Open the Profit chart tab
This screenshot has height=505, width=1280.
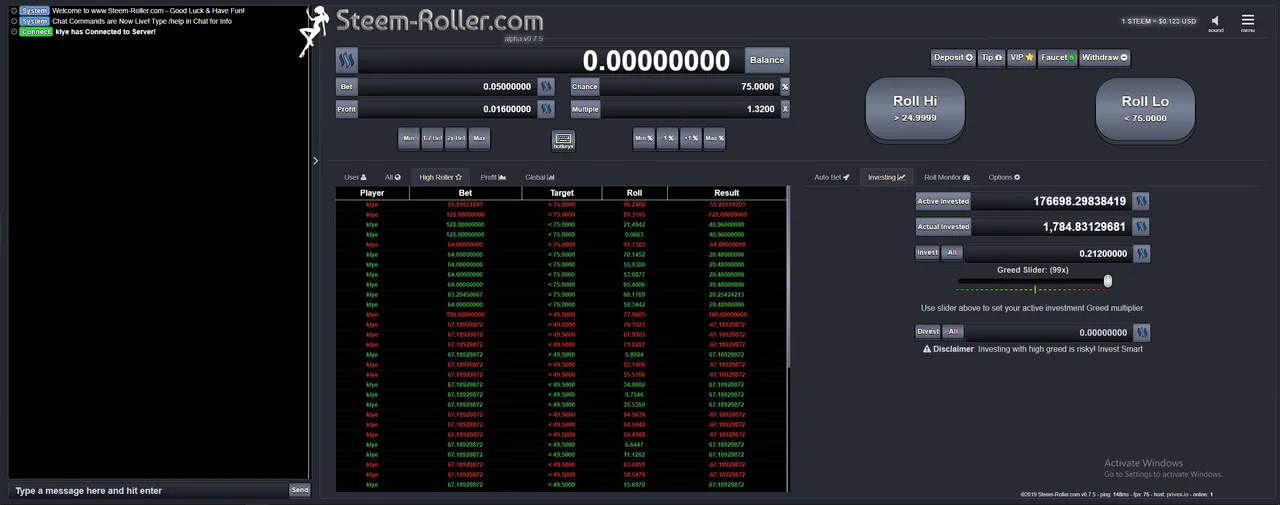[x=493, y=177]
